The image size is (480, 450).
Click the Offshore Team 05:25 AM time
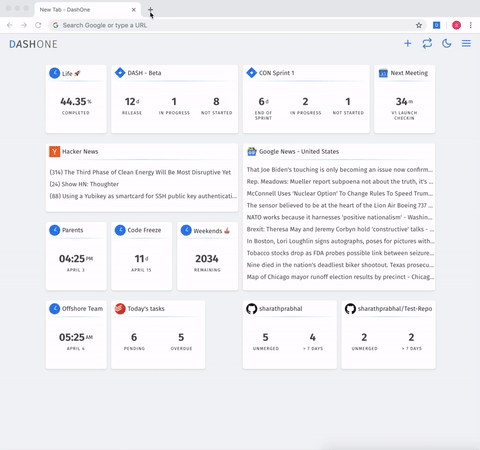point(76,337)
